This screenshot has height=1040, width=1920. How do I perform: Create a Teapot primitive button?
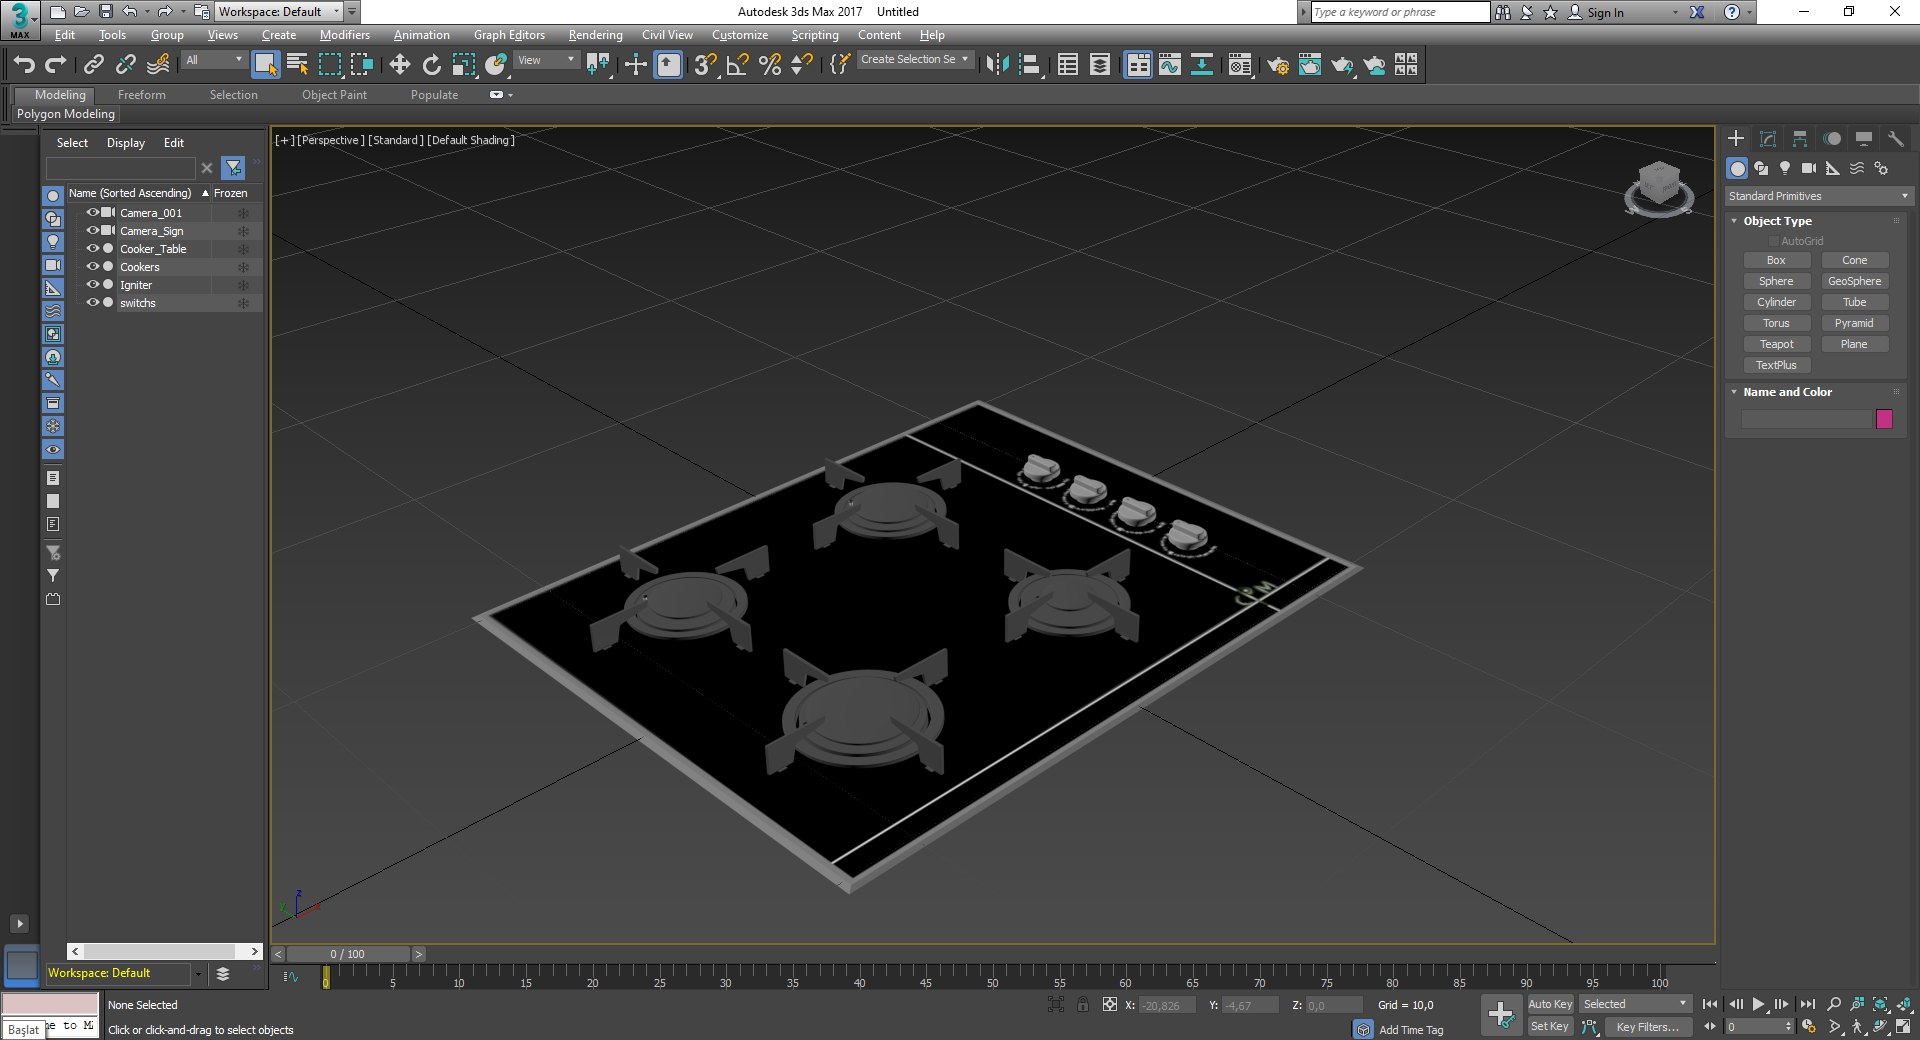click(1776, 344)
